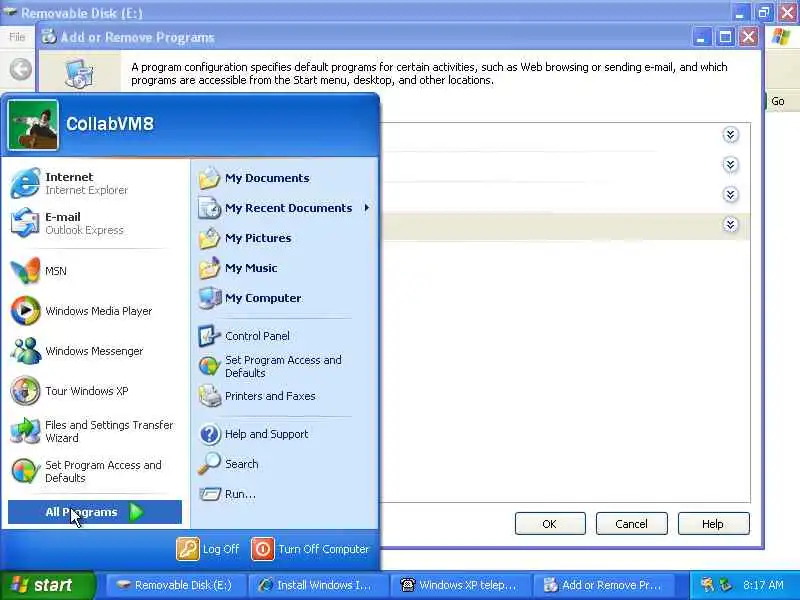Click the program configuration icon beside the description
Screen dimensions: 800x600
point(80,74)
